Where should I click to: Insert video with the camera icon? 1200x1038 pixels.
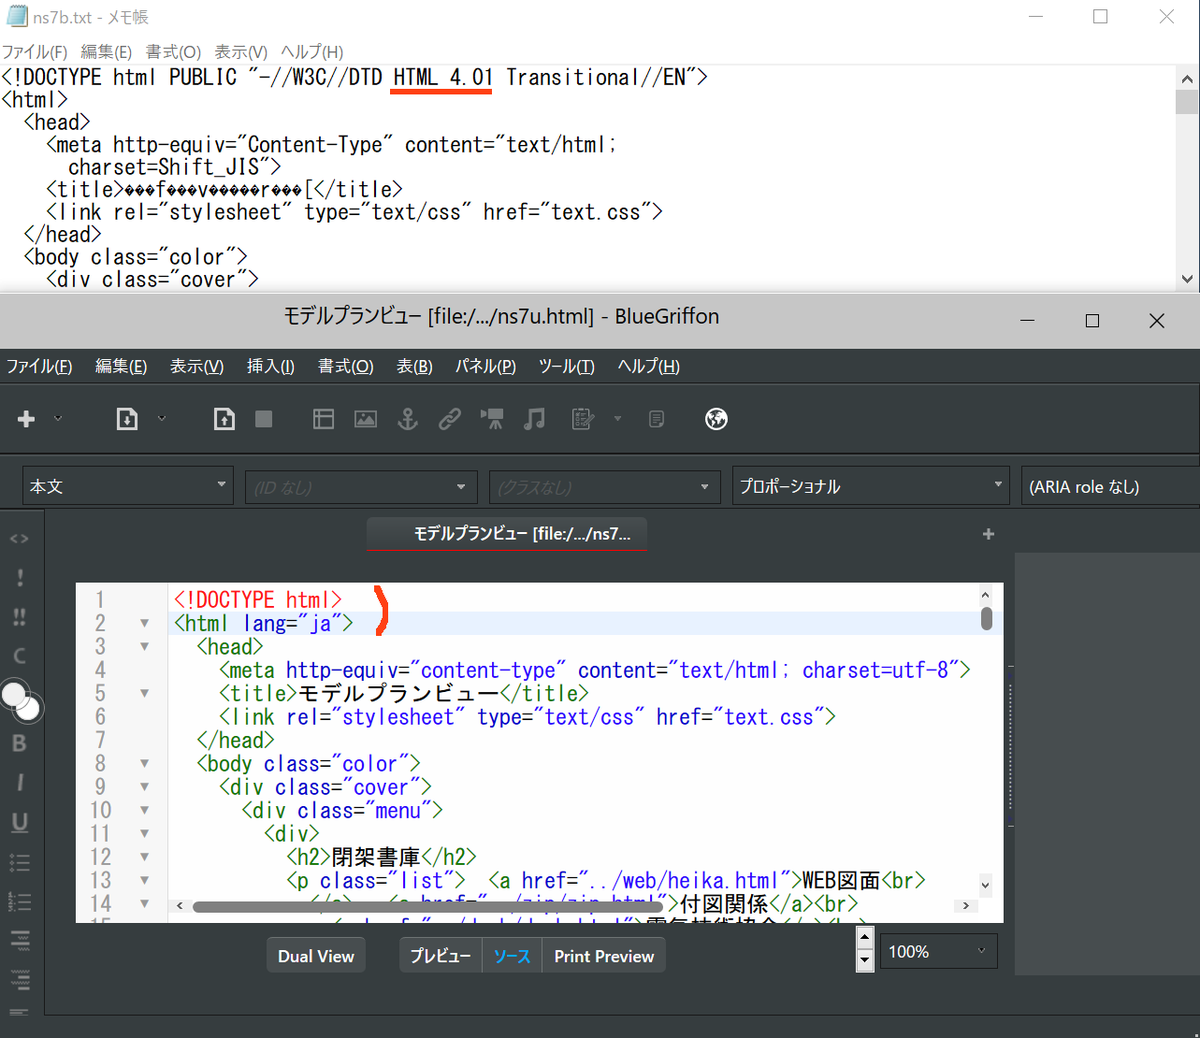point(492,419)
